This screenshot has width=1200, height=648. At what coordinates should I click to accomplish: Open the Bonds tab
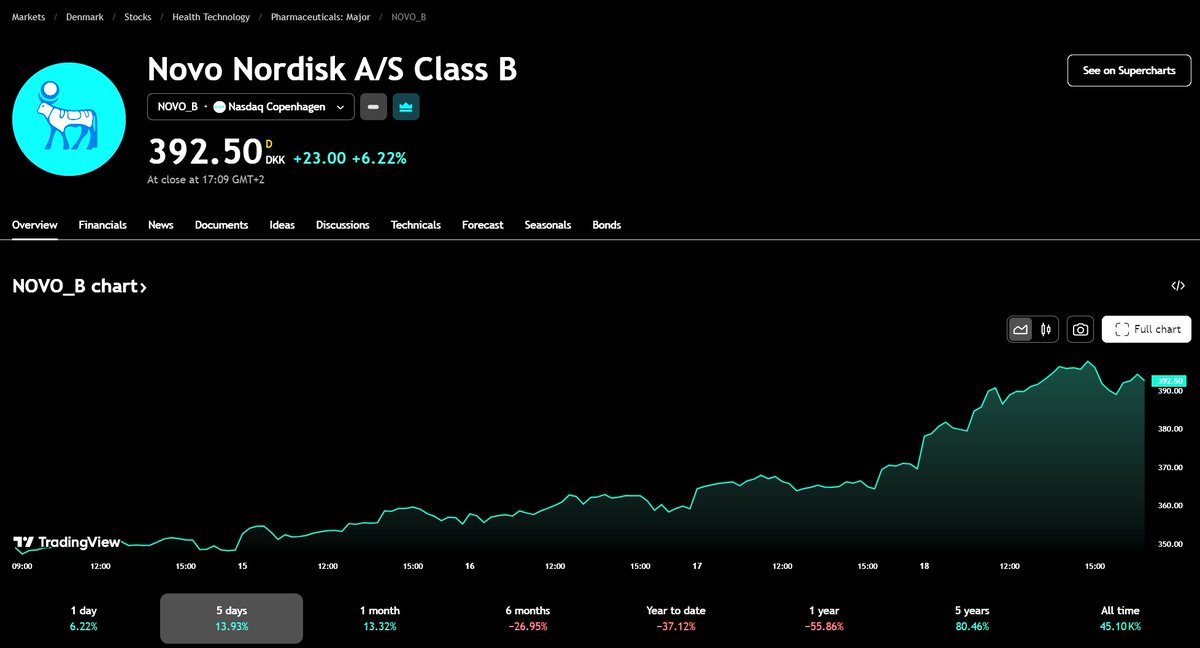[x=607, y=225]
